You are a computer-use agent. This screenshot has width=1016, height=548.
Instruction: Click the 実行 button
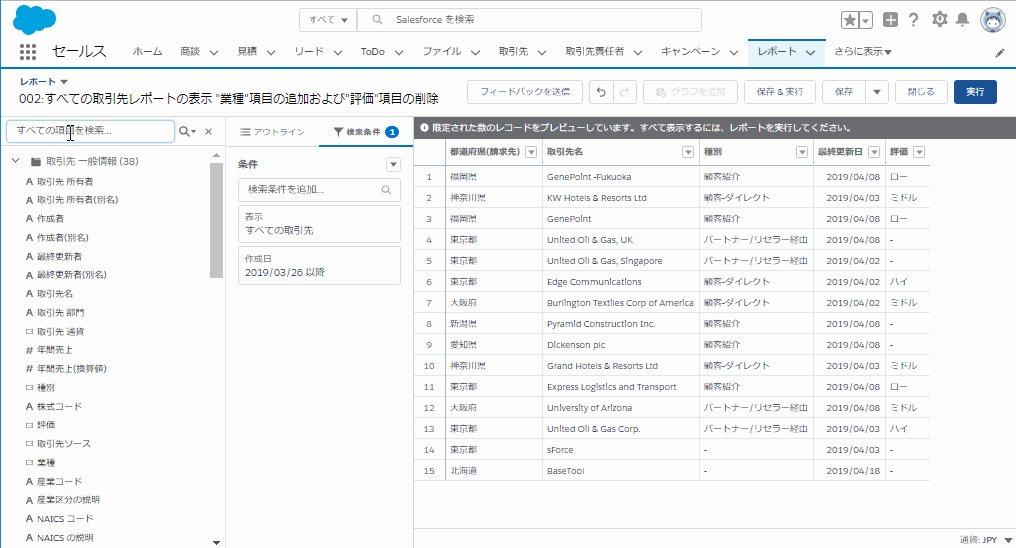pos(975,92)
